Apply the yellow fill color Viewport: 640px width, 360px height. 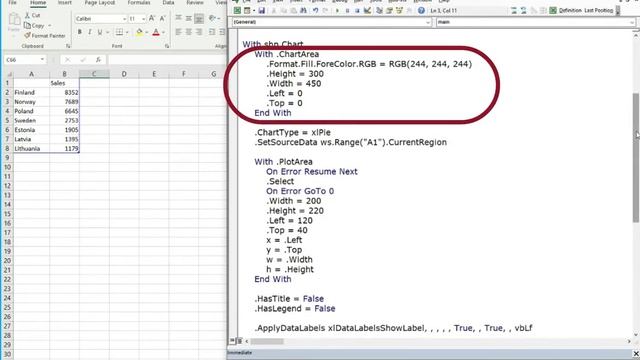click(139, 32)
